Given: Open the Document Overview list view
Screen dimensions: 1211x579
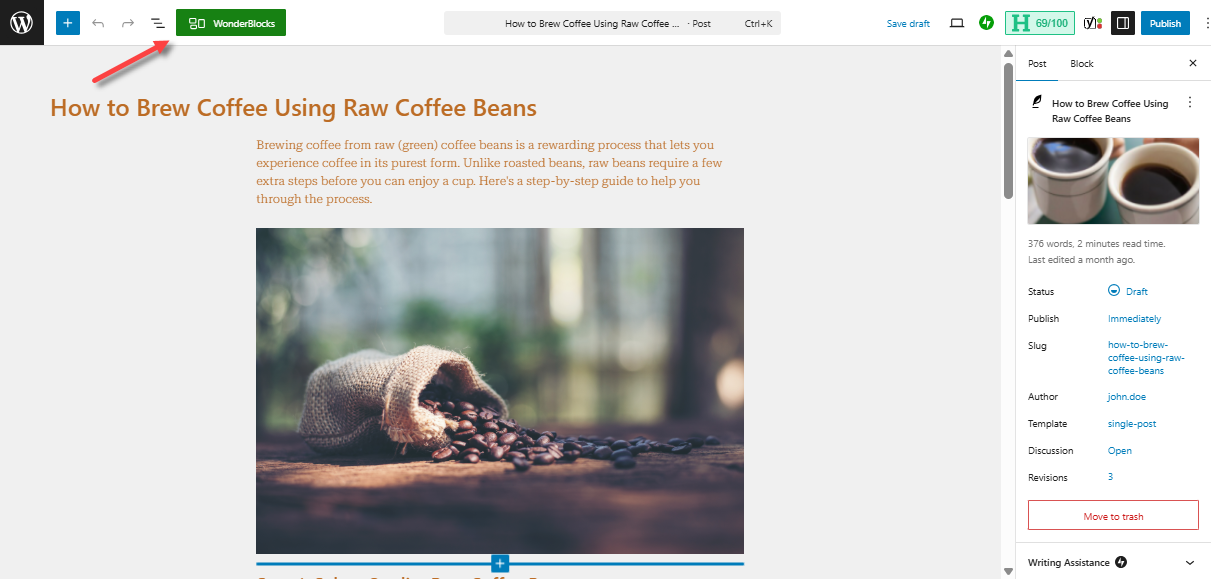Looking at the screenshot, I should (x=156, y=22).
